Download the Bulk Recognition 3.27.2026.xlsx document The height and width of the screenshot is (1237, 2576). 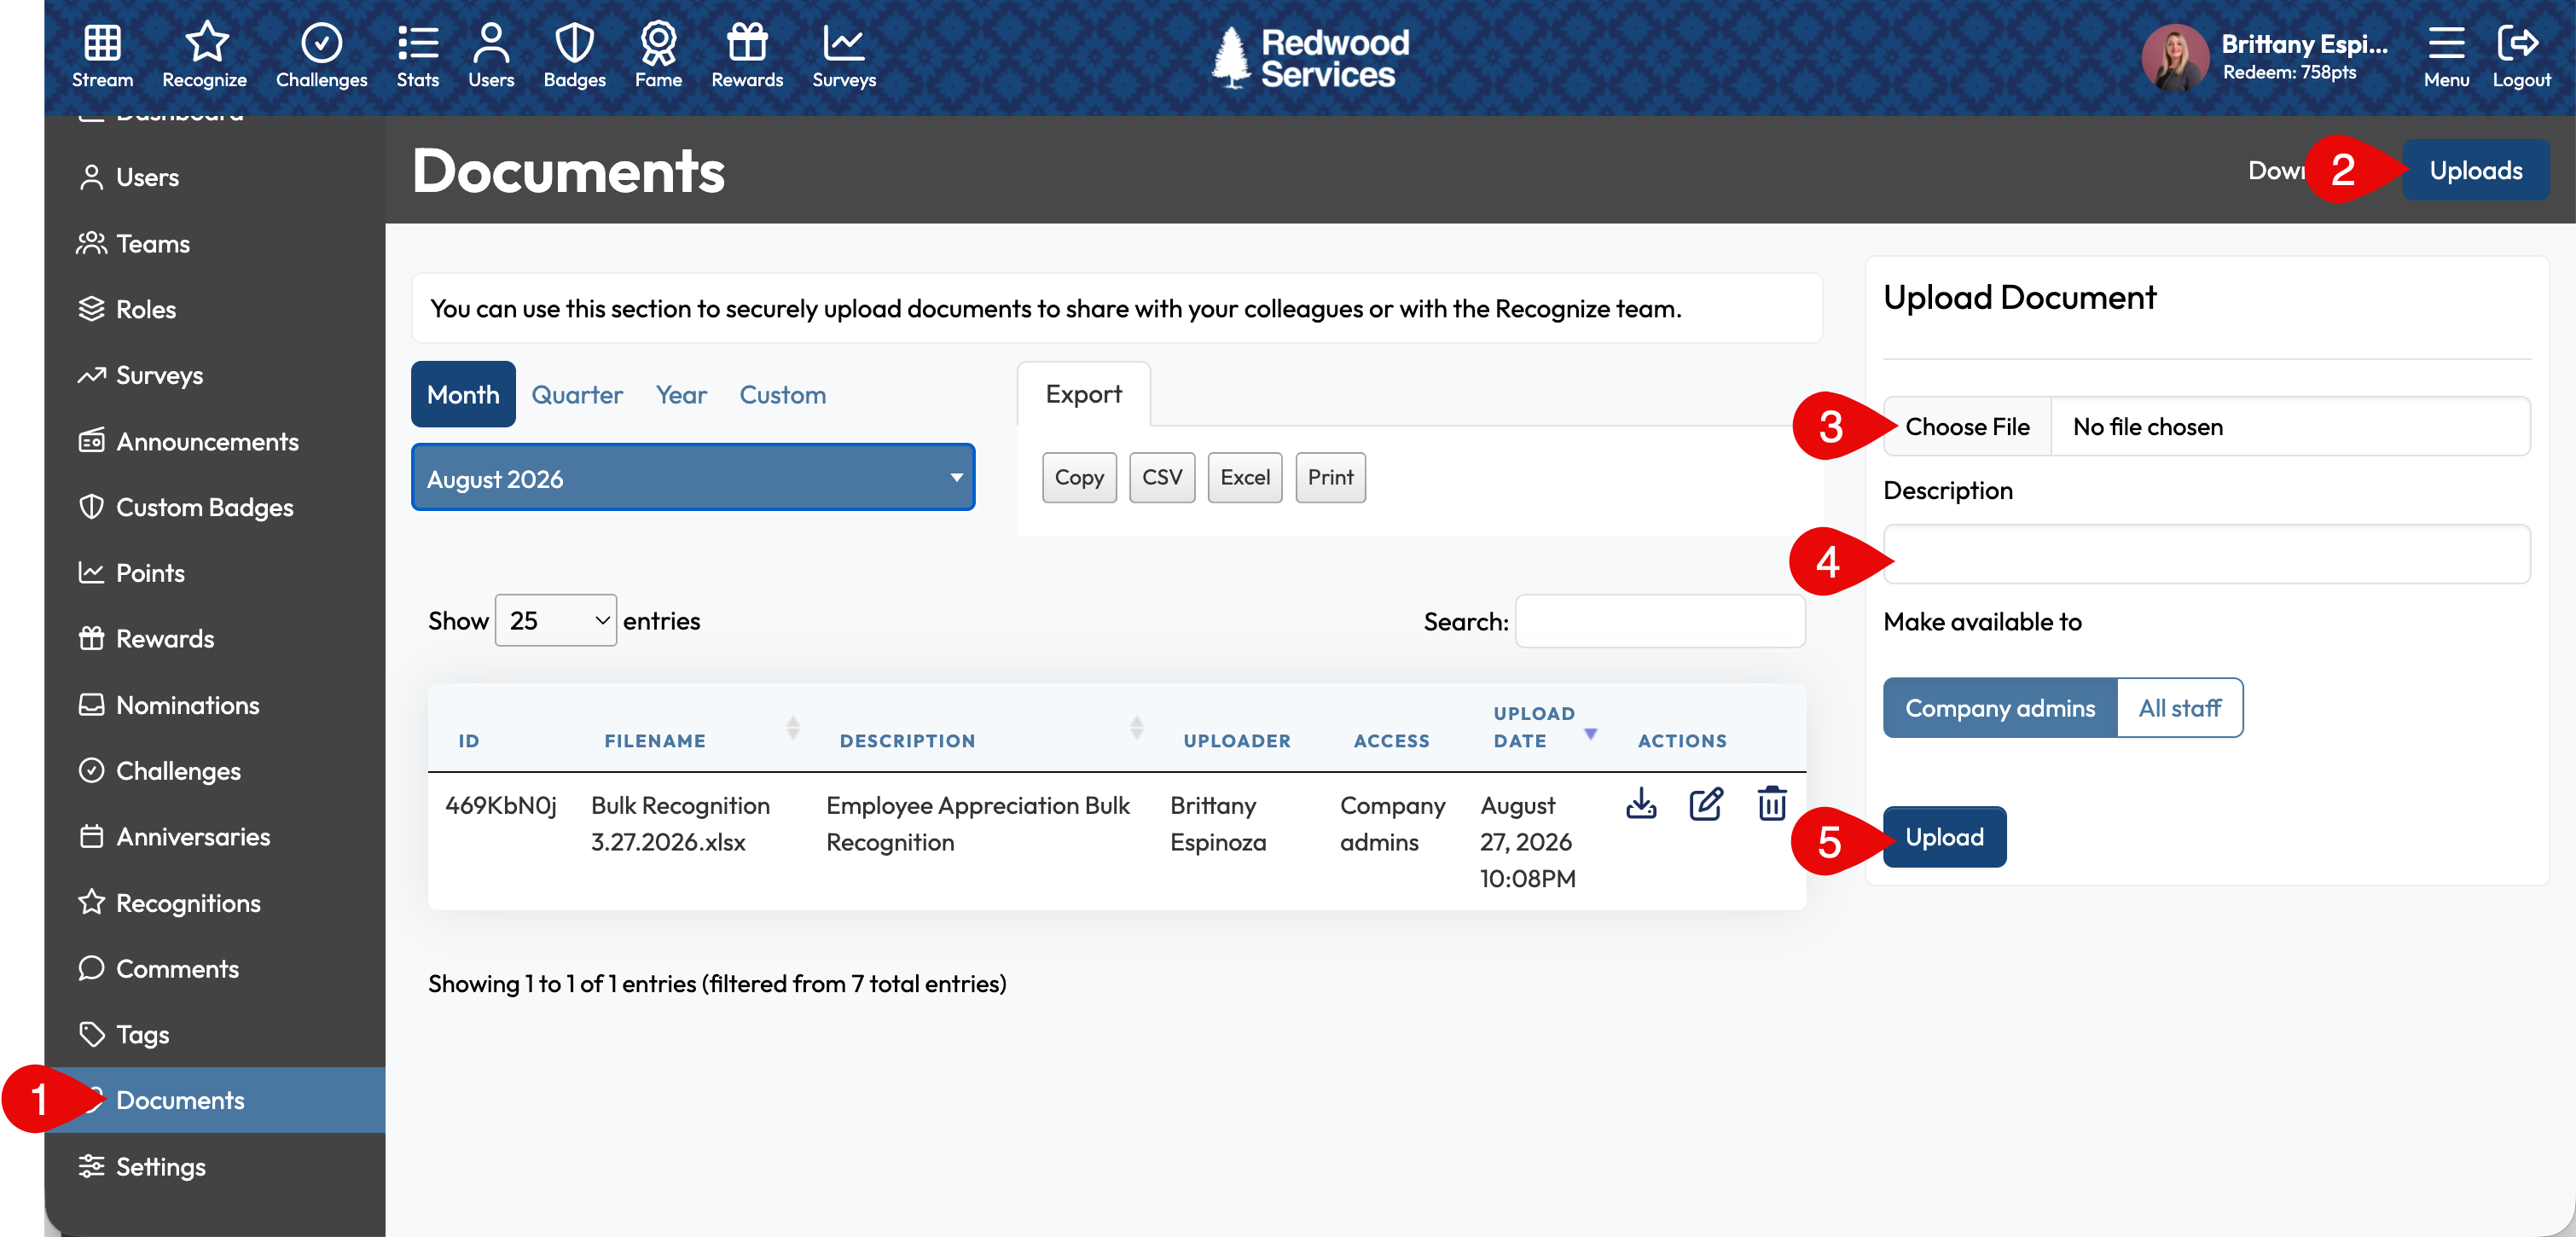point(1641,803)
